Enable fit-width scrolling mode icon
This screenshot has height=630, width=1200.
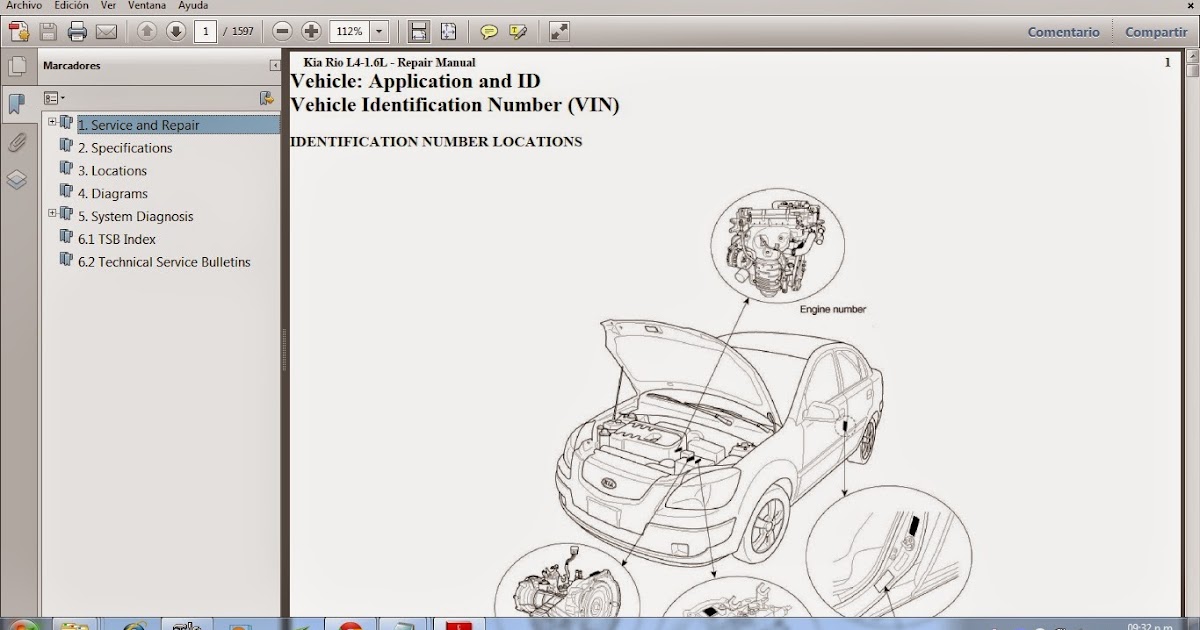[x=419, y=31]
